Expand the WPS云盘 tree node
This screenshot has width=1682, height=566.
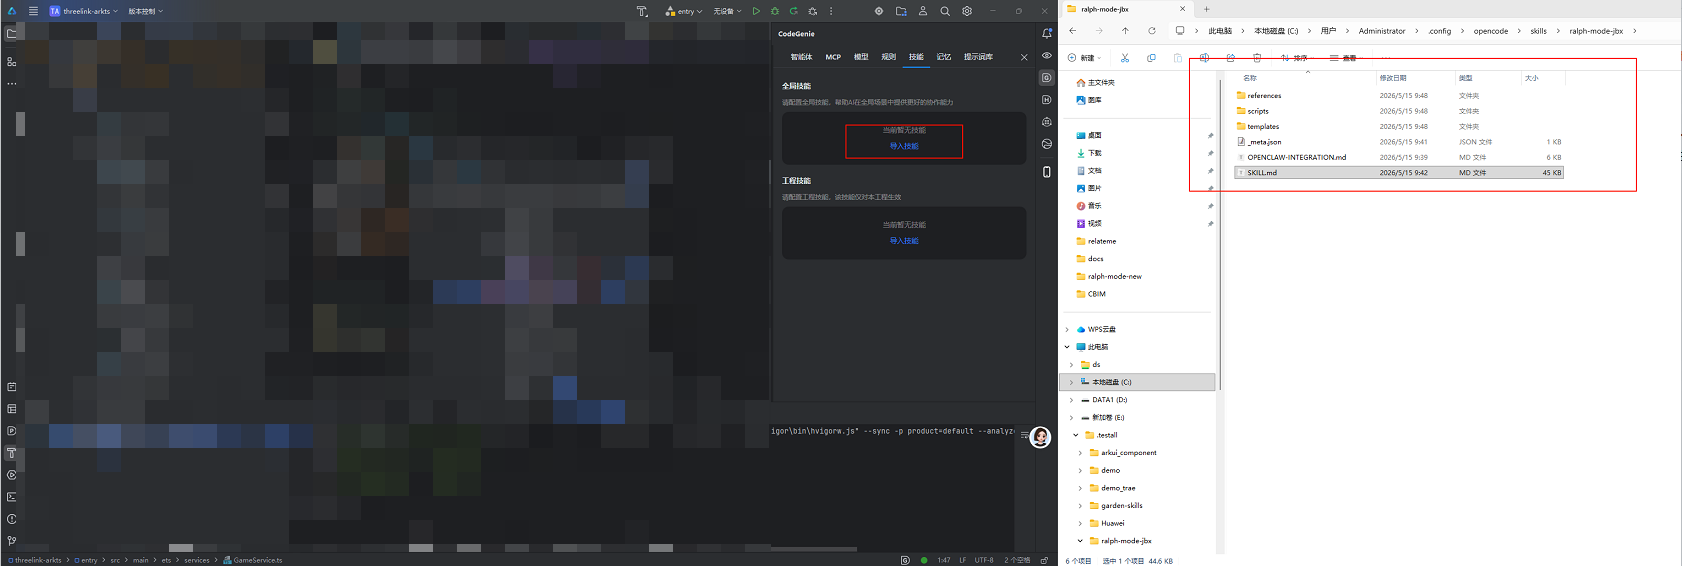pos(1067,329)
